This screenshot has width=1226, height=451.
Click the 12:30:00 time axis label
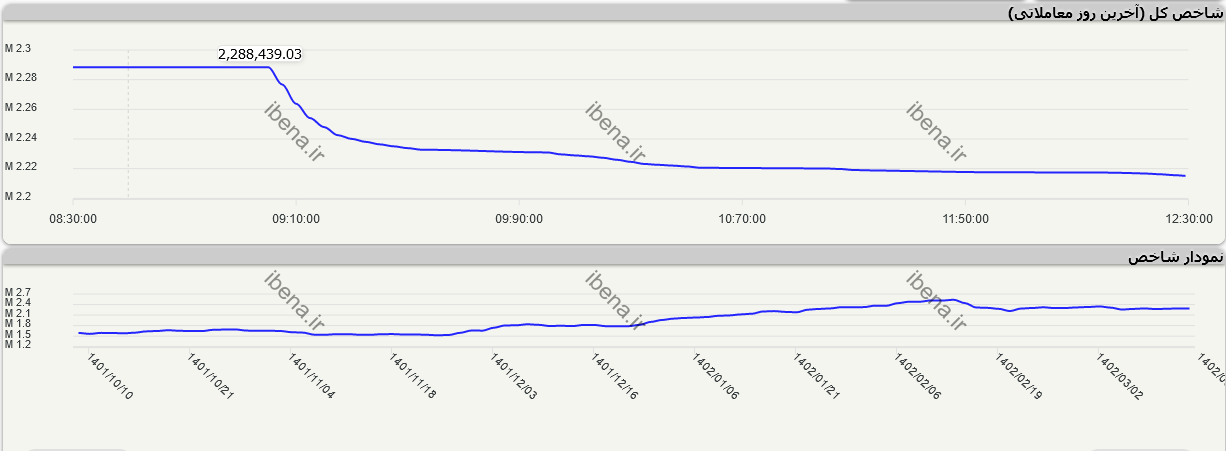pos(1187,219)
